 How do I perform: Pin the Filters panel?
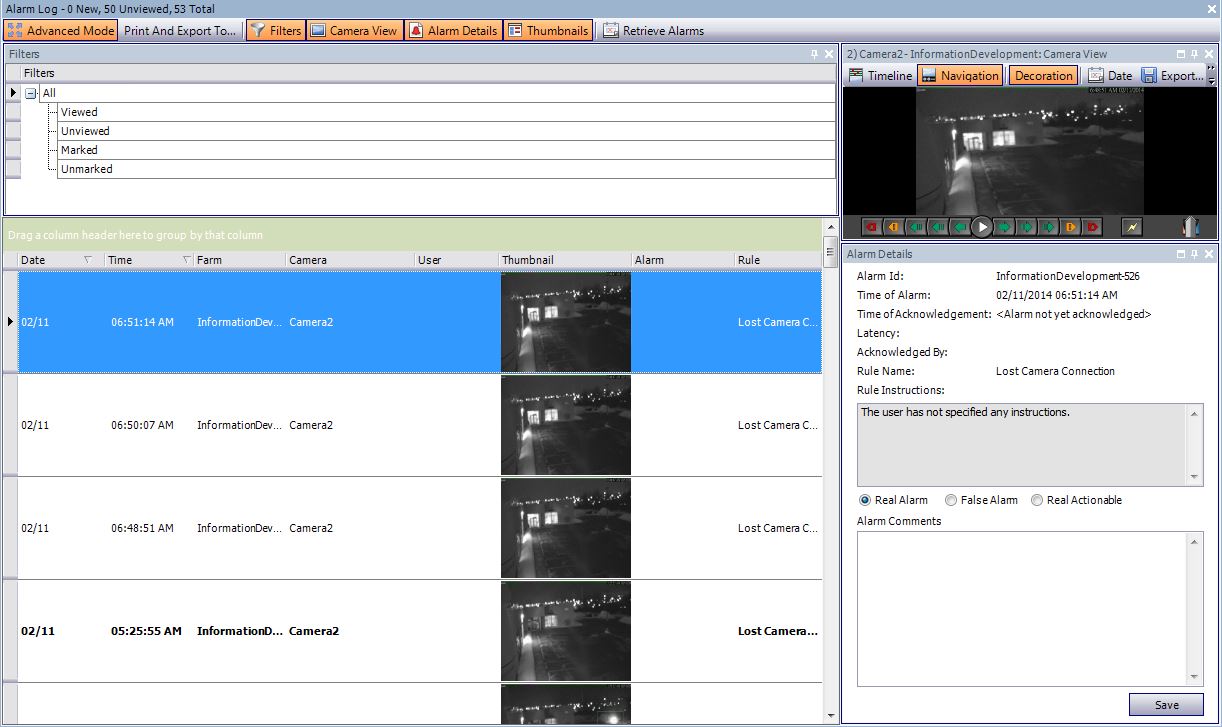click(x=814, y=54)
